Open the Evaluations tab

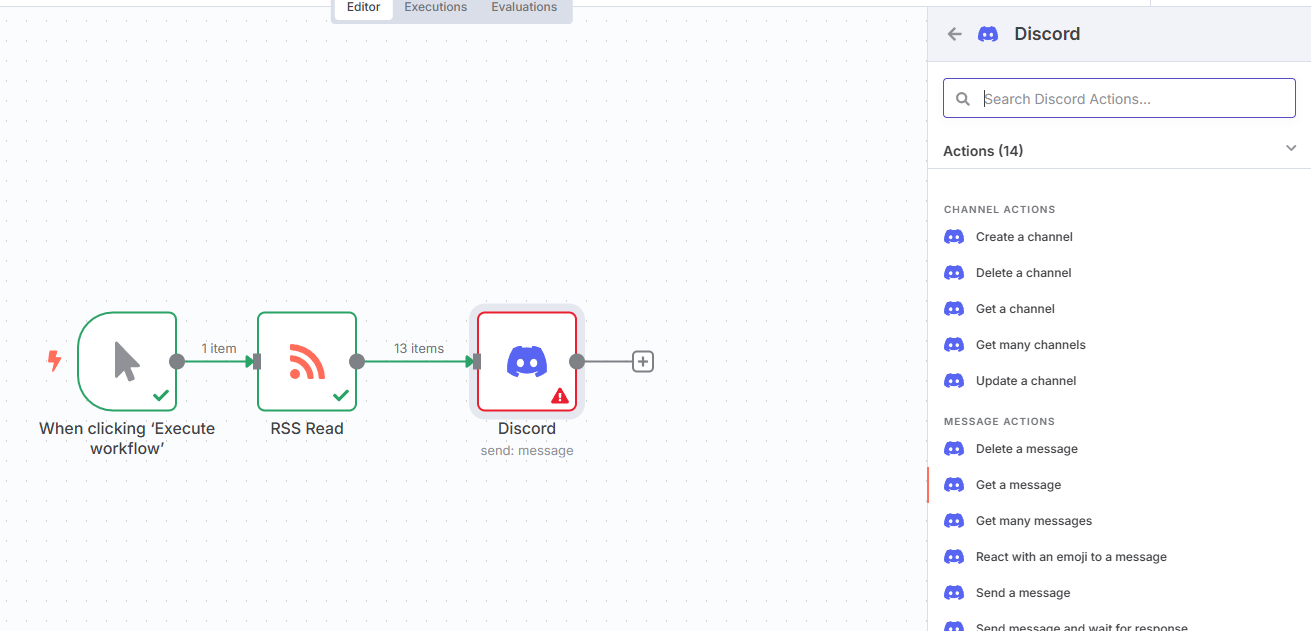coord(524,7)
